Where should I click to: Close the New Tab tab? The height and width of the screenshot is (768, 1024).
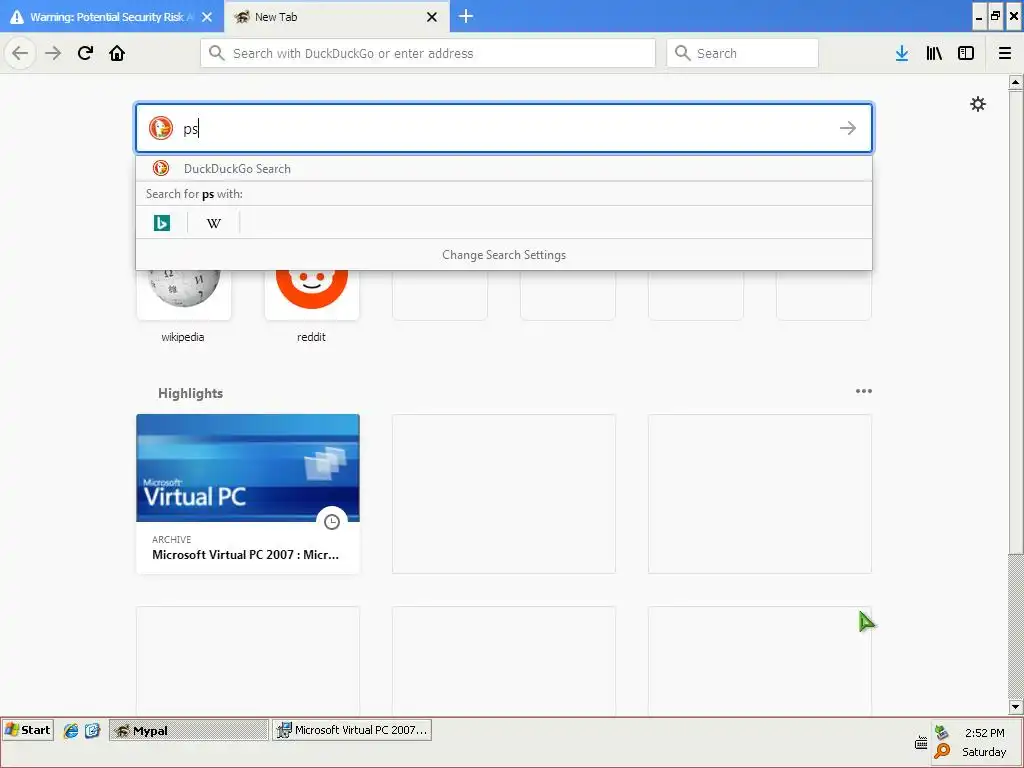point(432,17)
